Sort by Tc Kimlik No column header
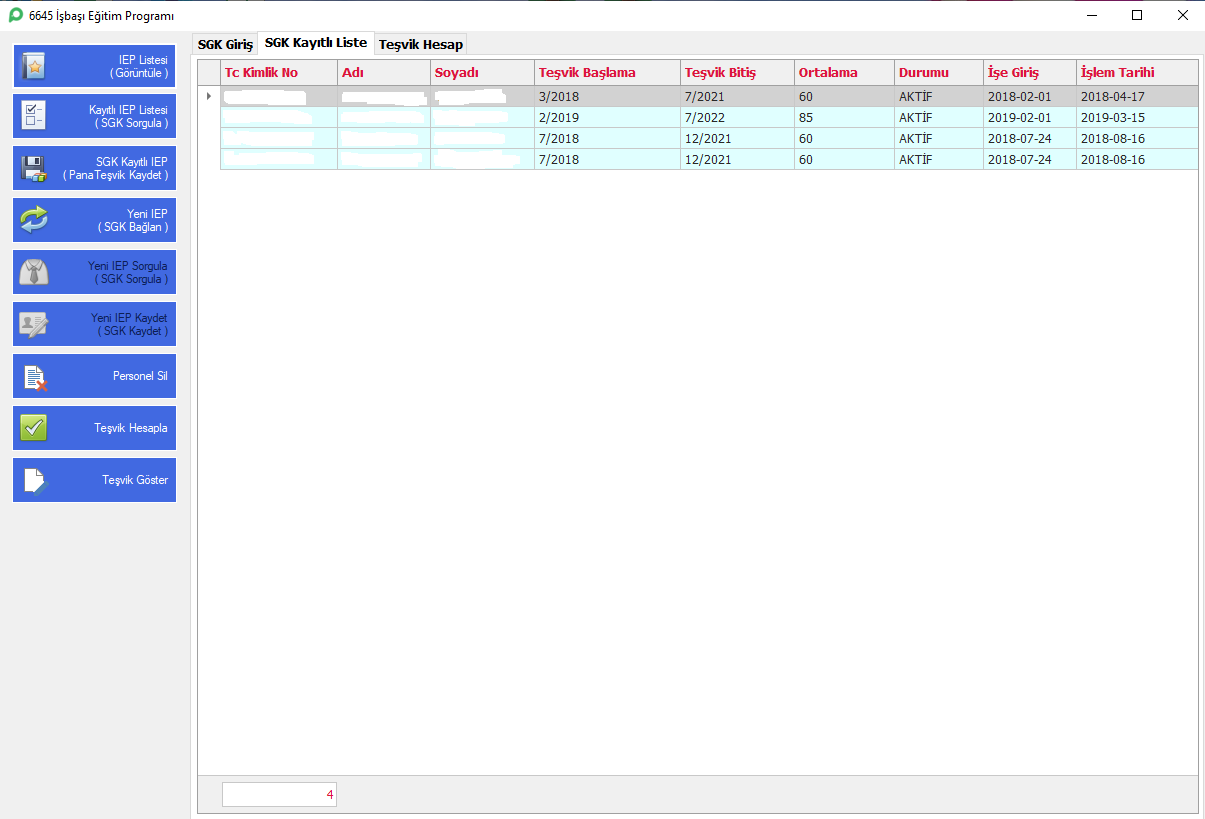The image size is (1205, 819). 279,73
